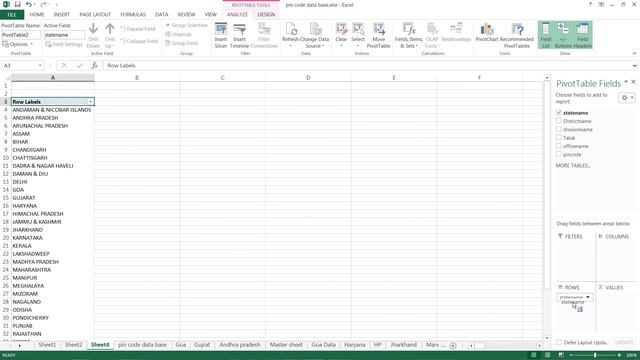
Task: Add a new sheet with plus icon
Action: (453, 346)
